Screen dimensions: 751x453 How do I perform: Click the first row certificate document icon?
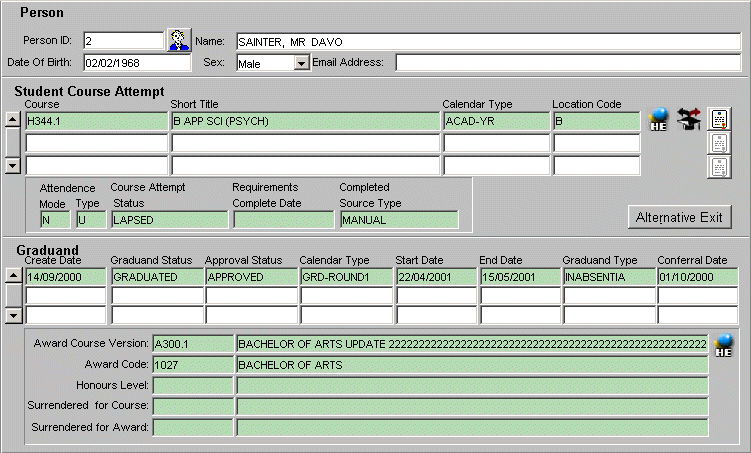click(719, 119)
